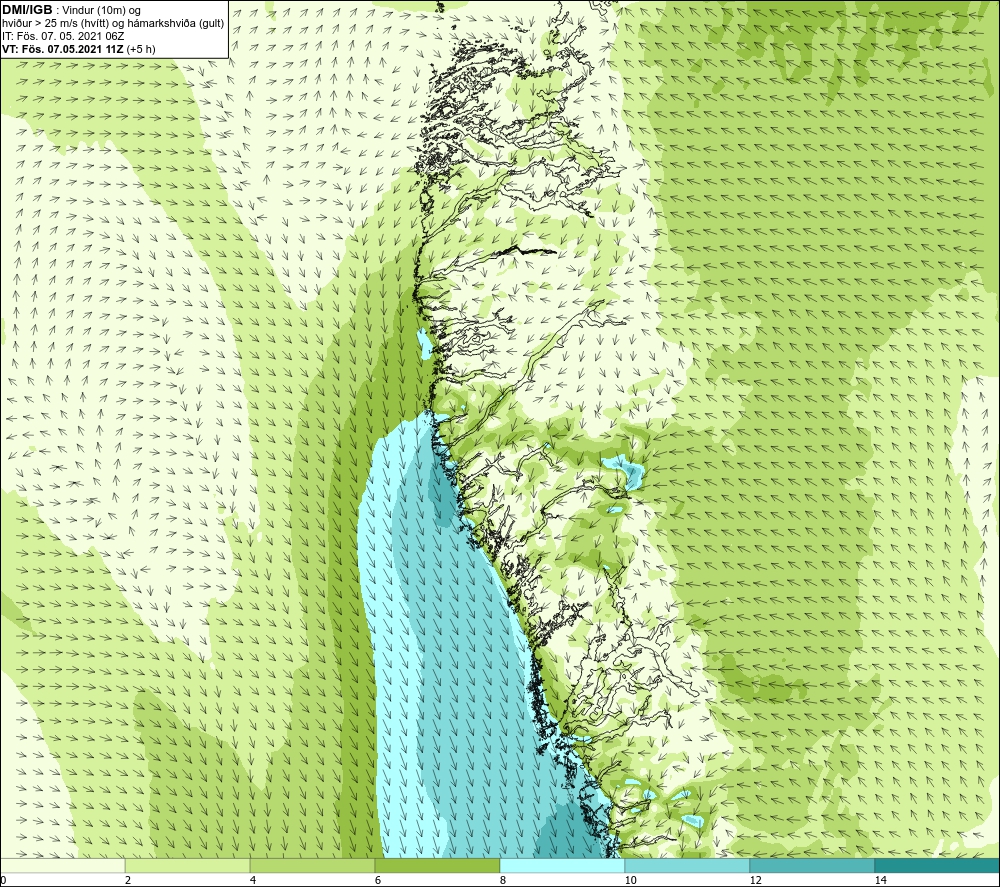This screenshot has height=887, width=1000.
Task: Click the 6–8 m/s color bar segment
Action: tap(438, 865)
